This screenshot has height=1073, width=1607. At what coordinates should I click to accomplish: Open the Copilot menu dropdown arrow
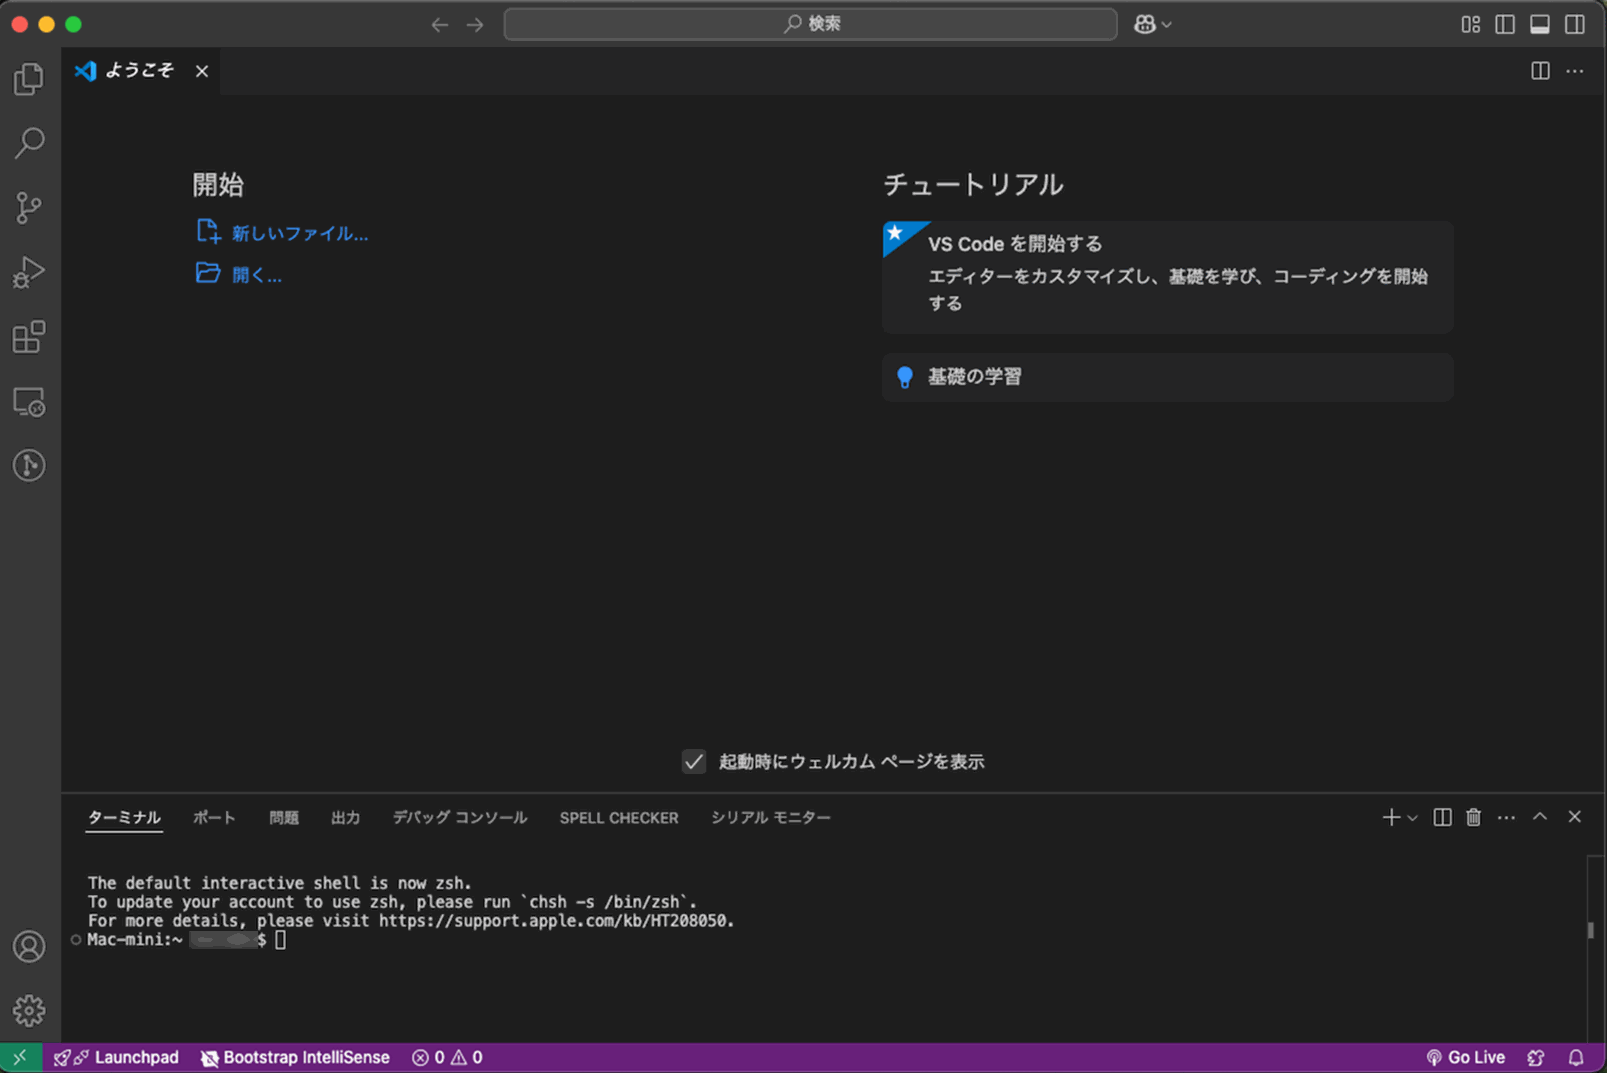pyautogui.click(x=1167, y=24)
